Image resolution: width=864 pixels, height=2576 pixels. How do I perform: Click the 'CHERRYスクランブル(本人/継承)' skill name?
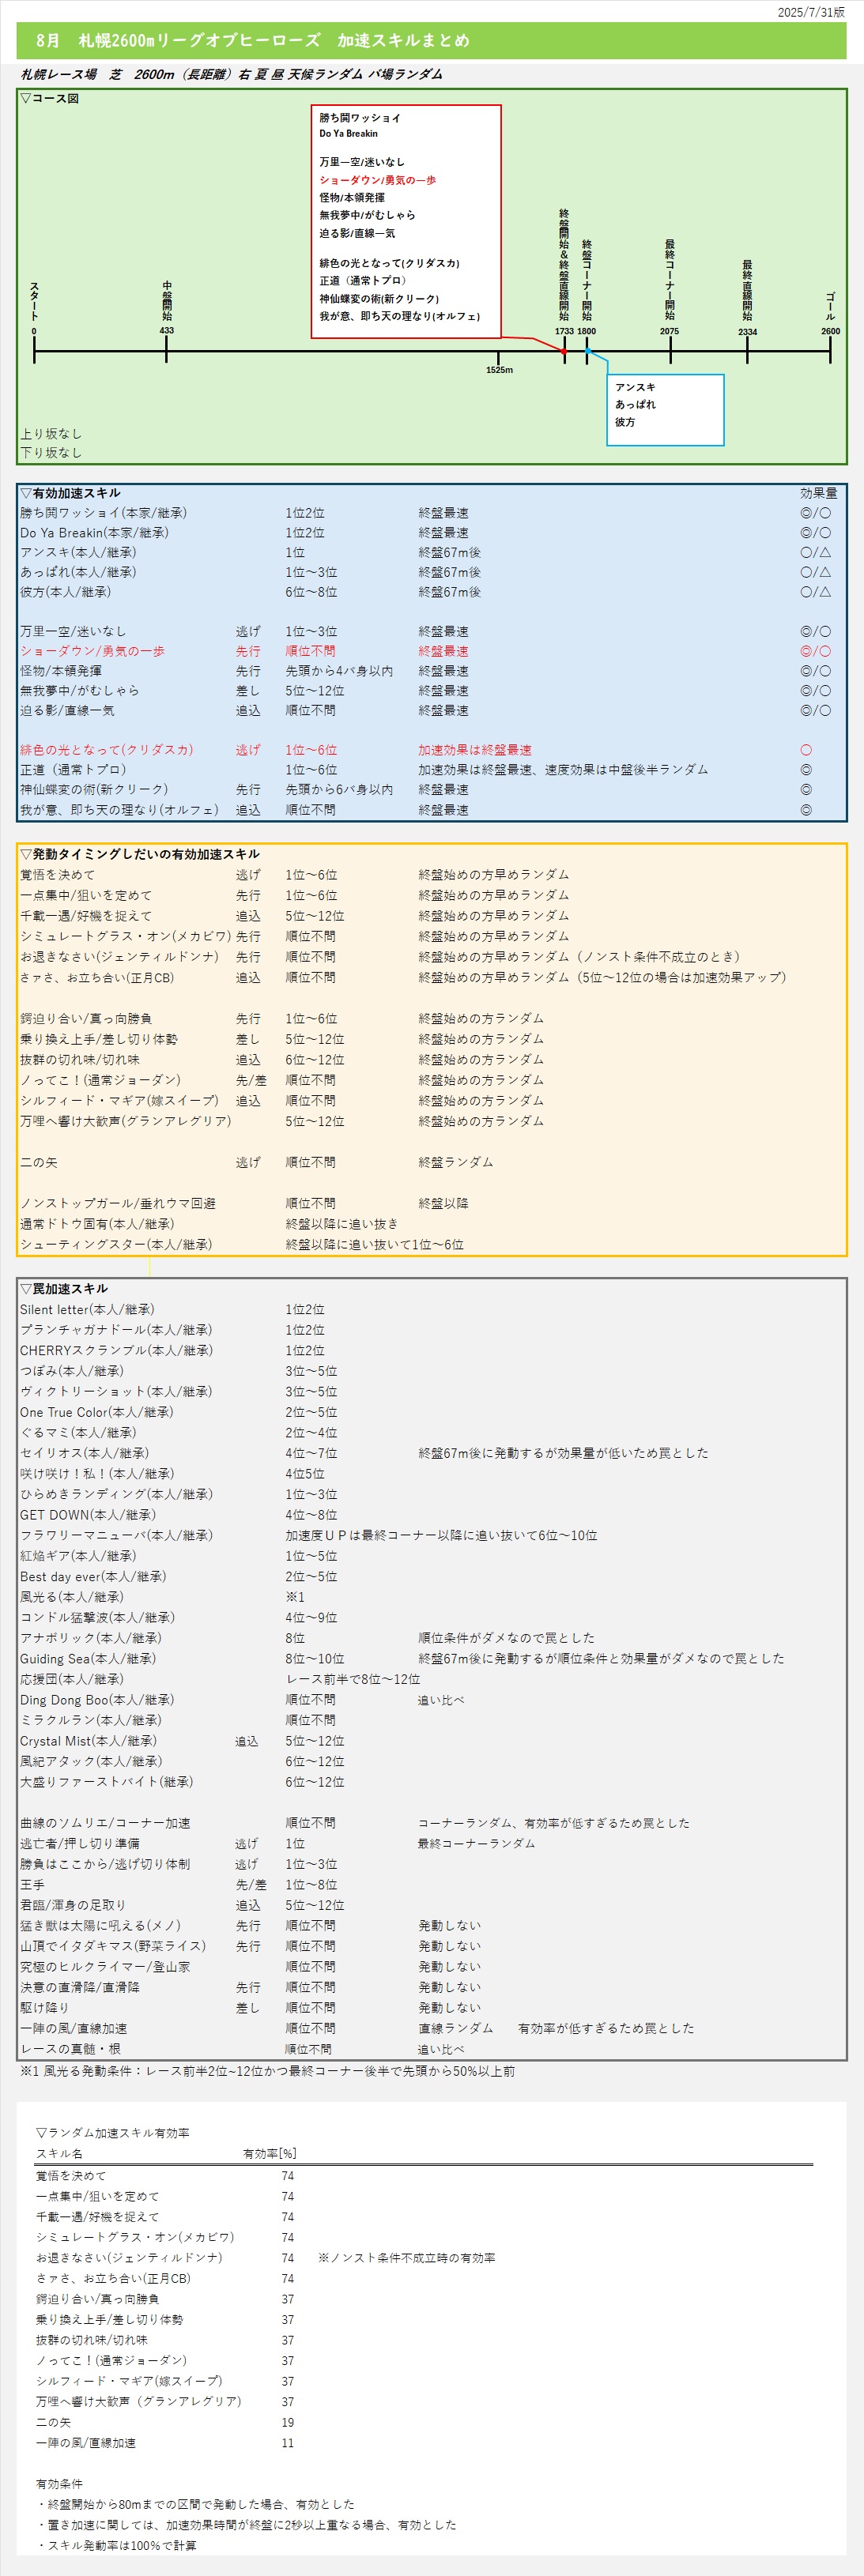pos(116,1351)
